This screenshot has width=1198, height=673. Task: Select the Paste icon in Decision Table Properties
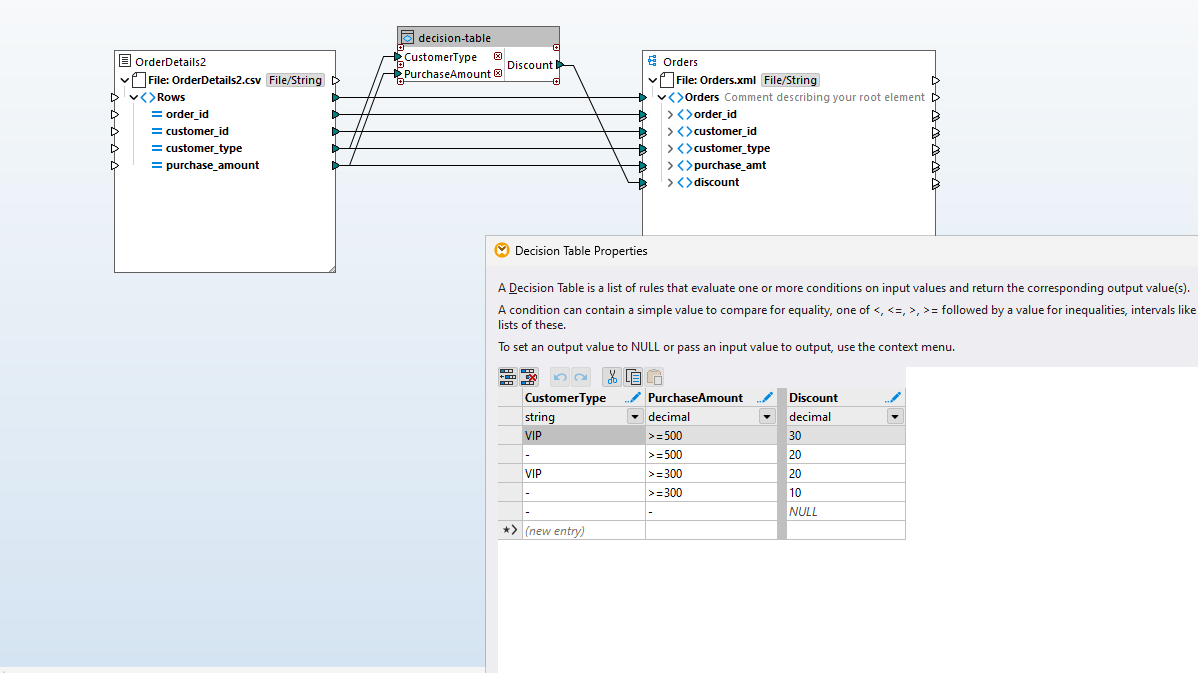(x=655, y=377)
